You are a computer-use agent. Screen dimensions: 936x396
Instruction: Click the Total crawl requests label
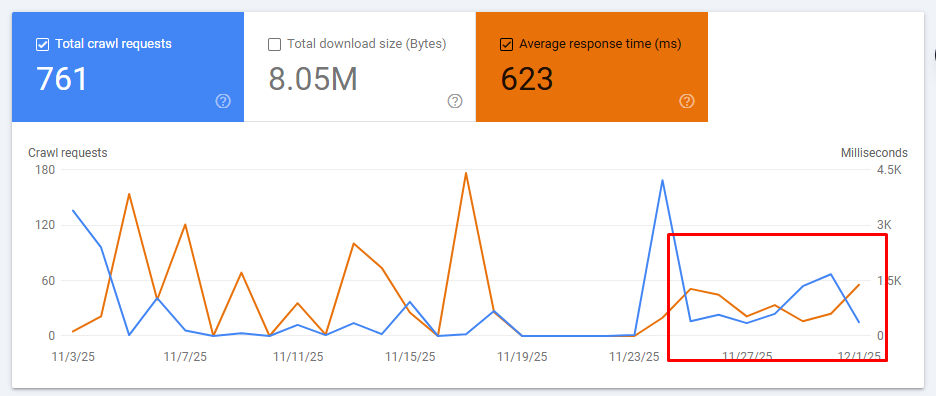(113, 44)
